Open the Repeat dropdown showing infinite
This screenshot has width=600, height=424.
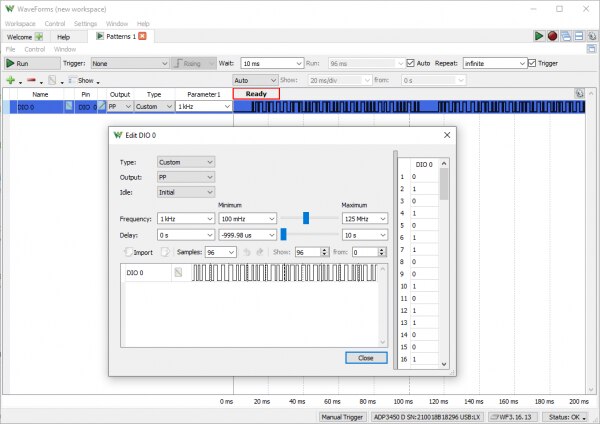click(x=493, y=63)
